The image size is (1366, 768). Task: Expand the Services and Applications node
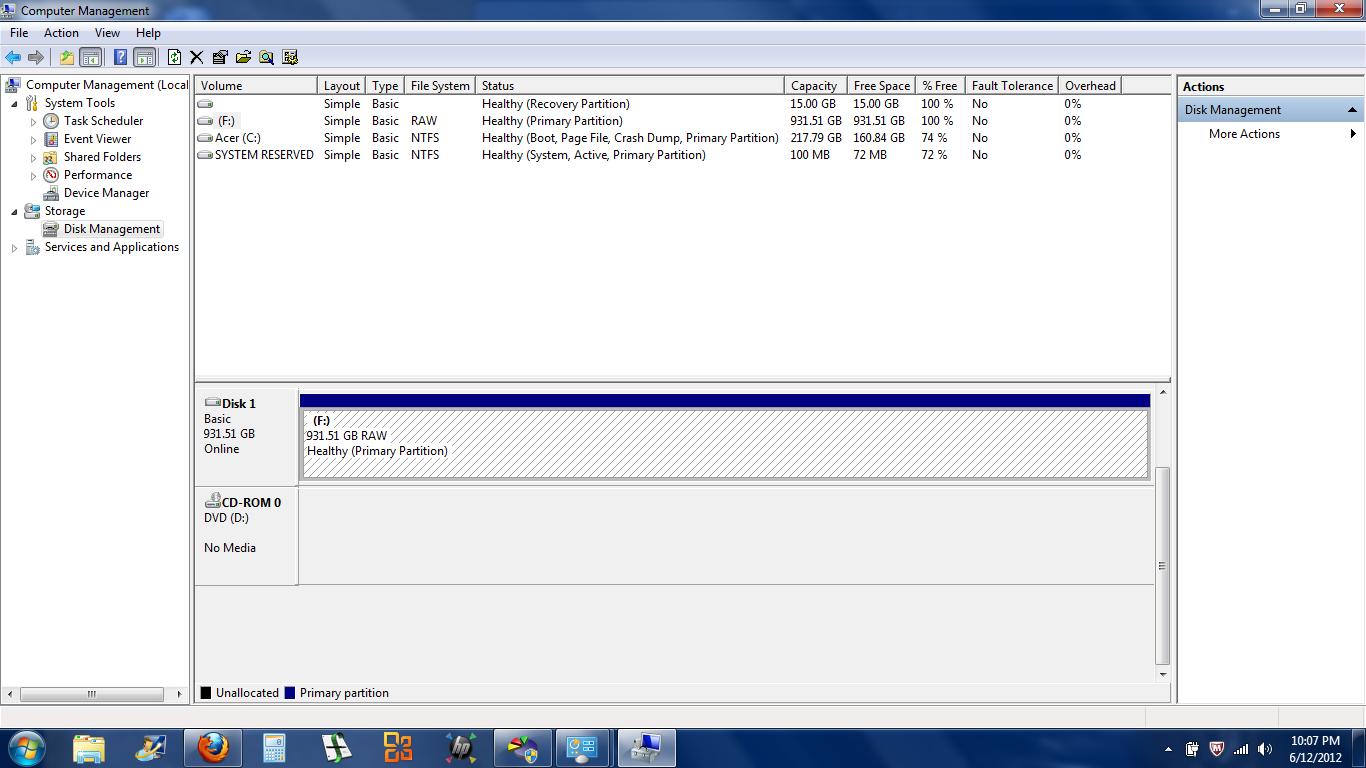coord(14,247)
